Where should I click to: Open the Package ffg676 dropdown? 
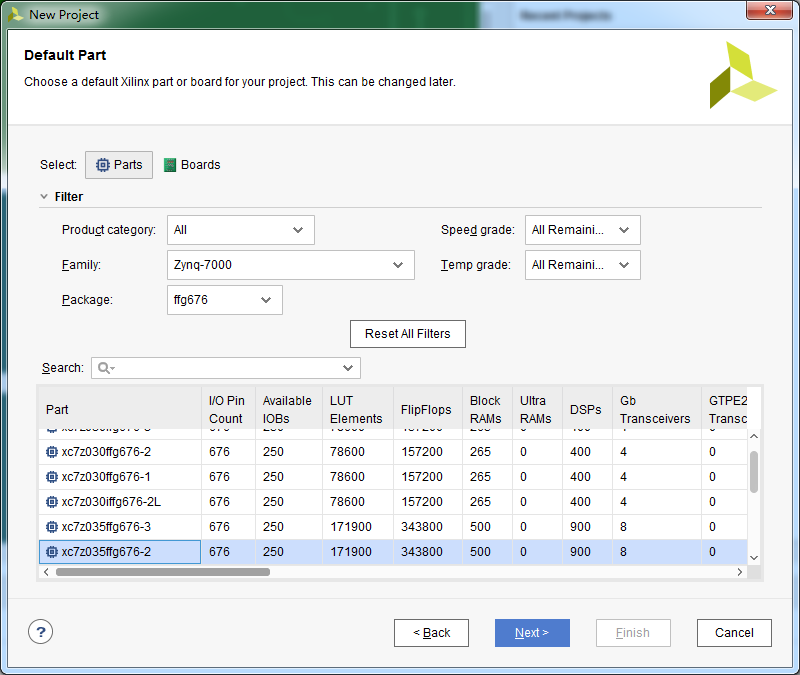pos(224,300)
